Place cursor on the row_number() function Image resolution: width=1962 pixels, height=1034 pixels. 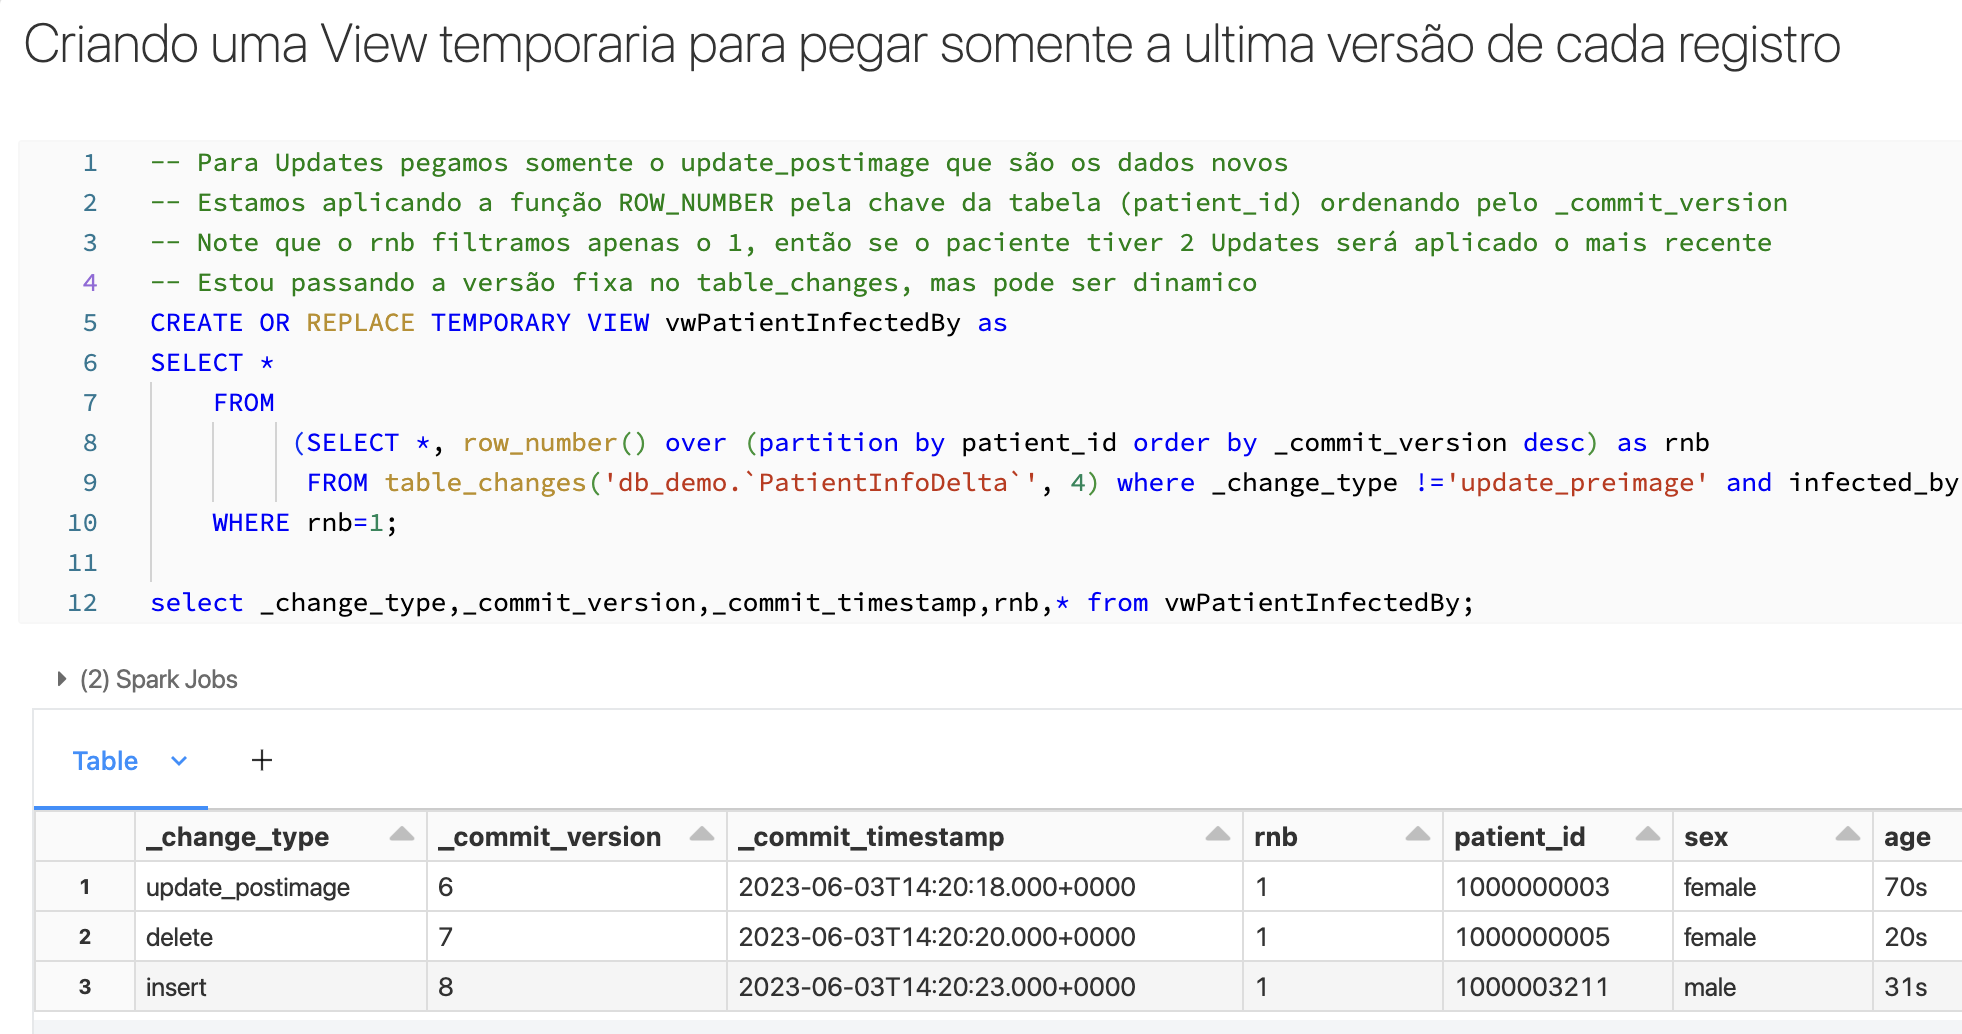[x=555, y=443]
